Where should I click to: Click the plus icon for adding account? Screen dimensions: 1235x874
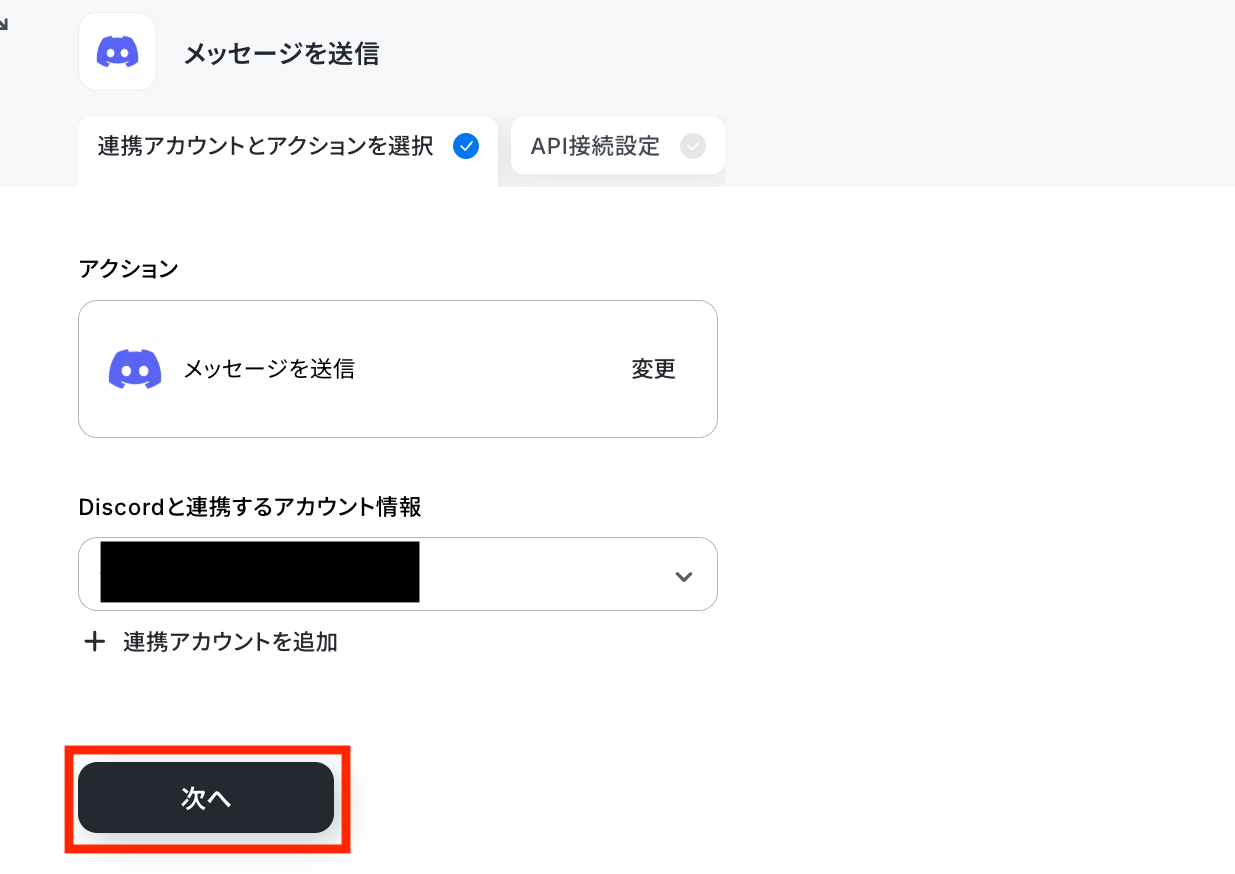click(x=94, y=642)
